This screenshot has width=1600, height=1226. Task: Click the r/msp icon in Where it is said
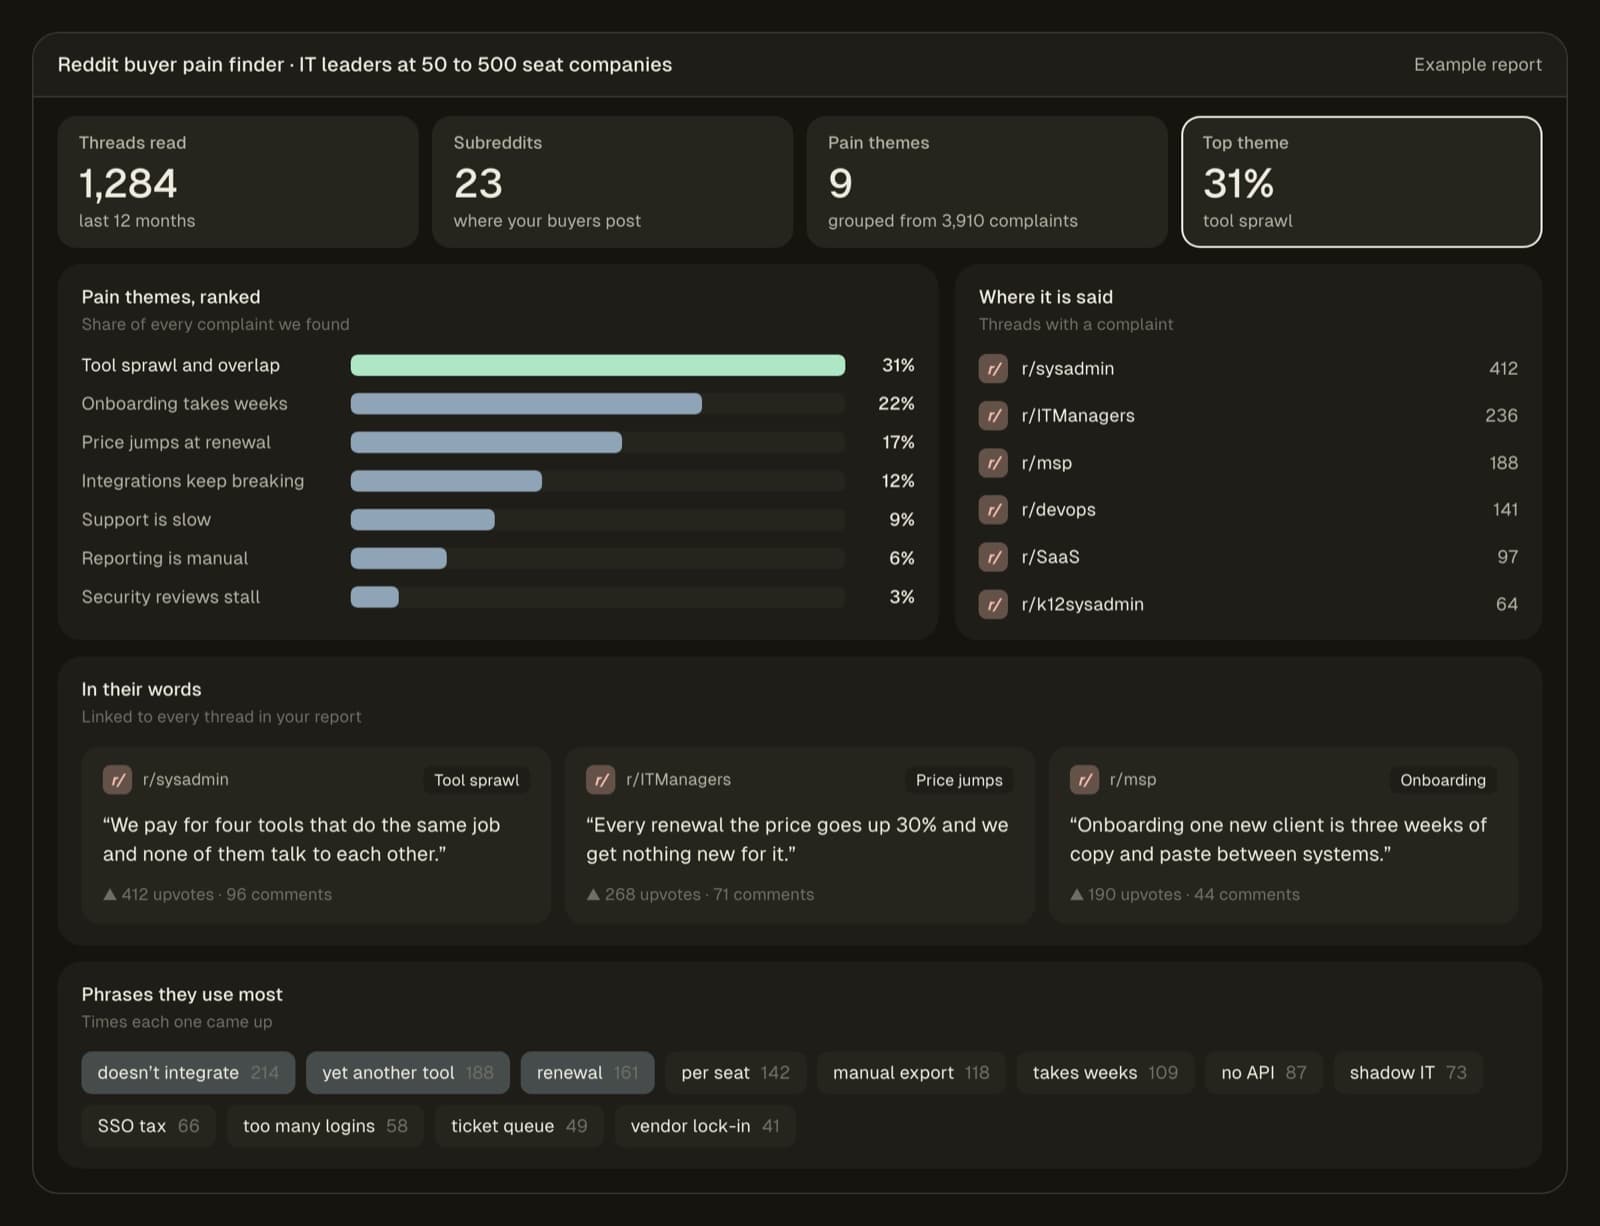tap(993, 462)
